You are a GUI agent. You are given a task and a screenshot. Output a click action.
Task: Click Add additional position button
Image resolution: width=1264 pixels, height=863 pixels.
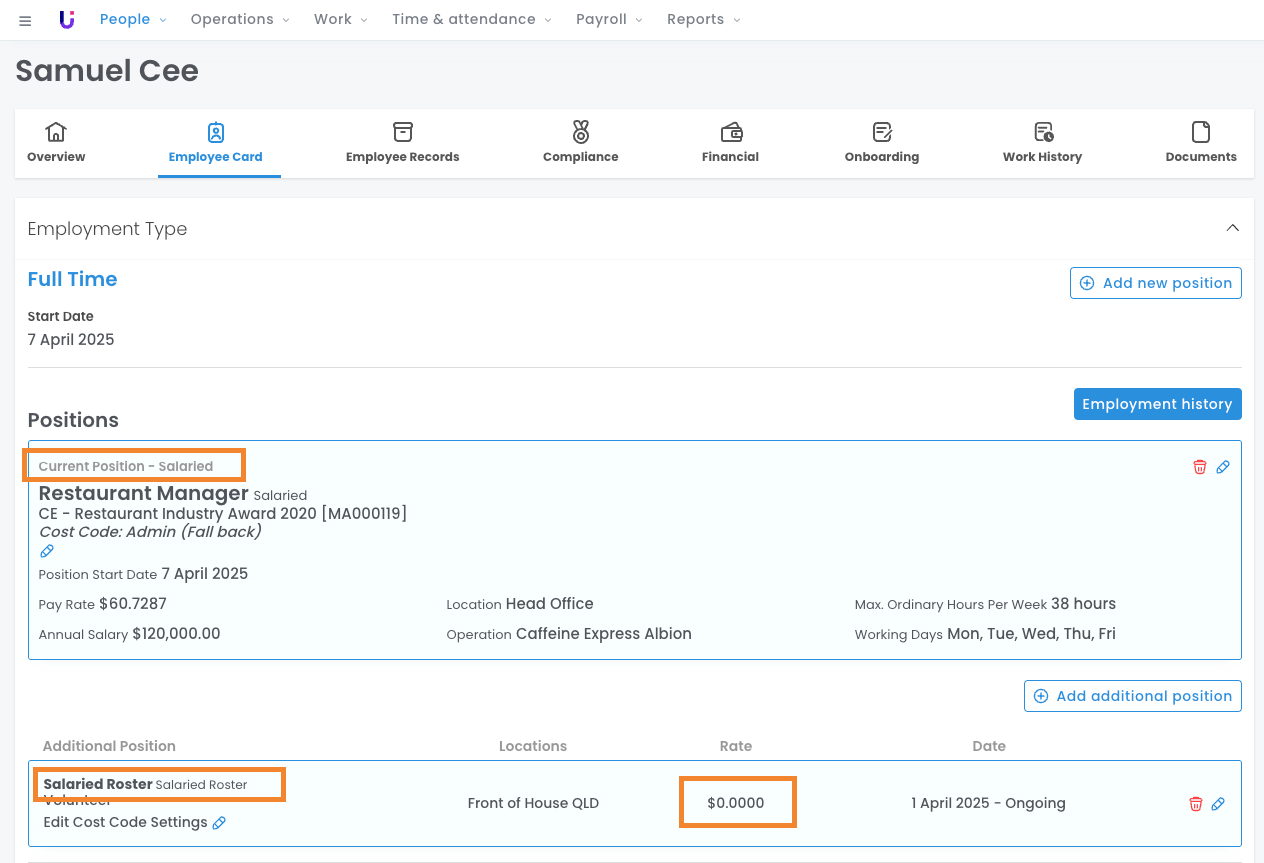1132,696
